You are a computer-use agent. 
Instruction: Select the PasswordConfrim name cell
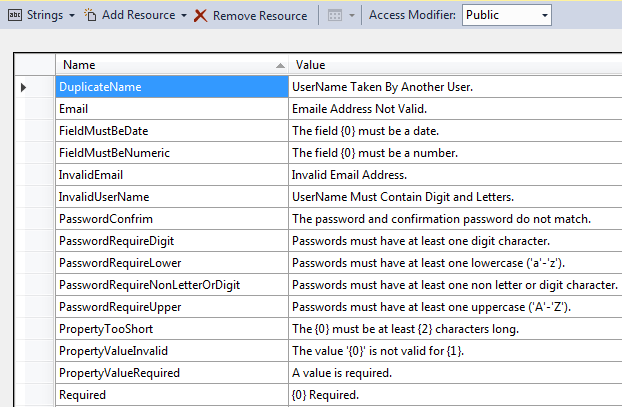(x=170, y=219)
